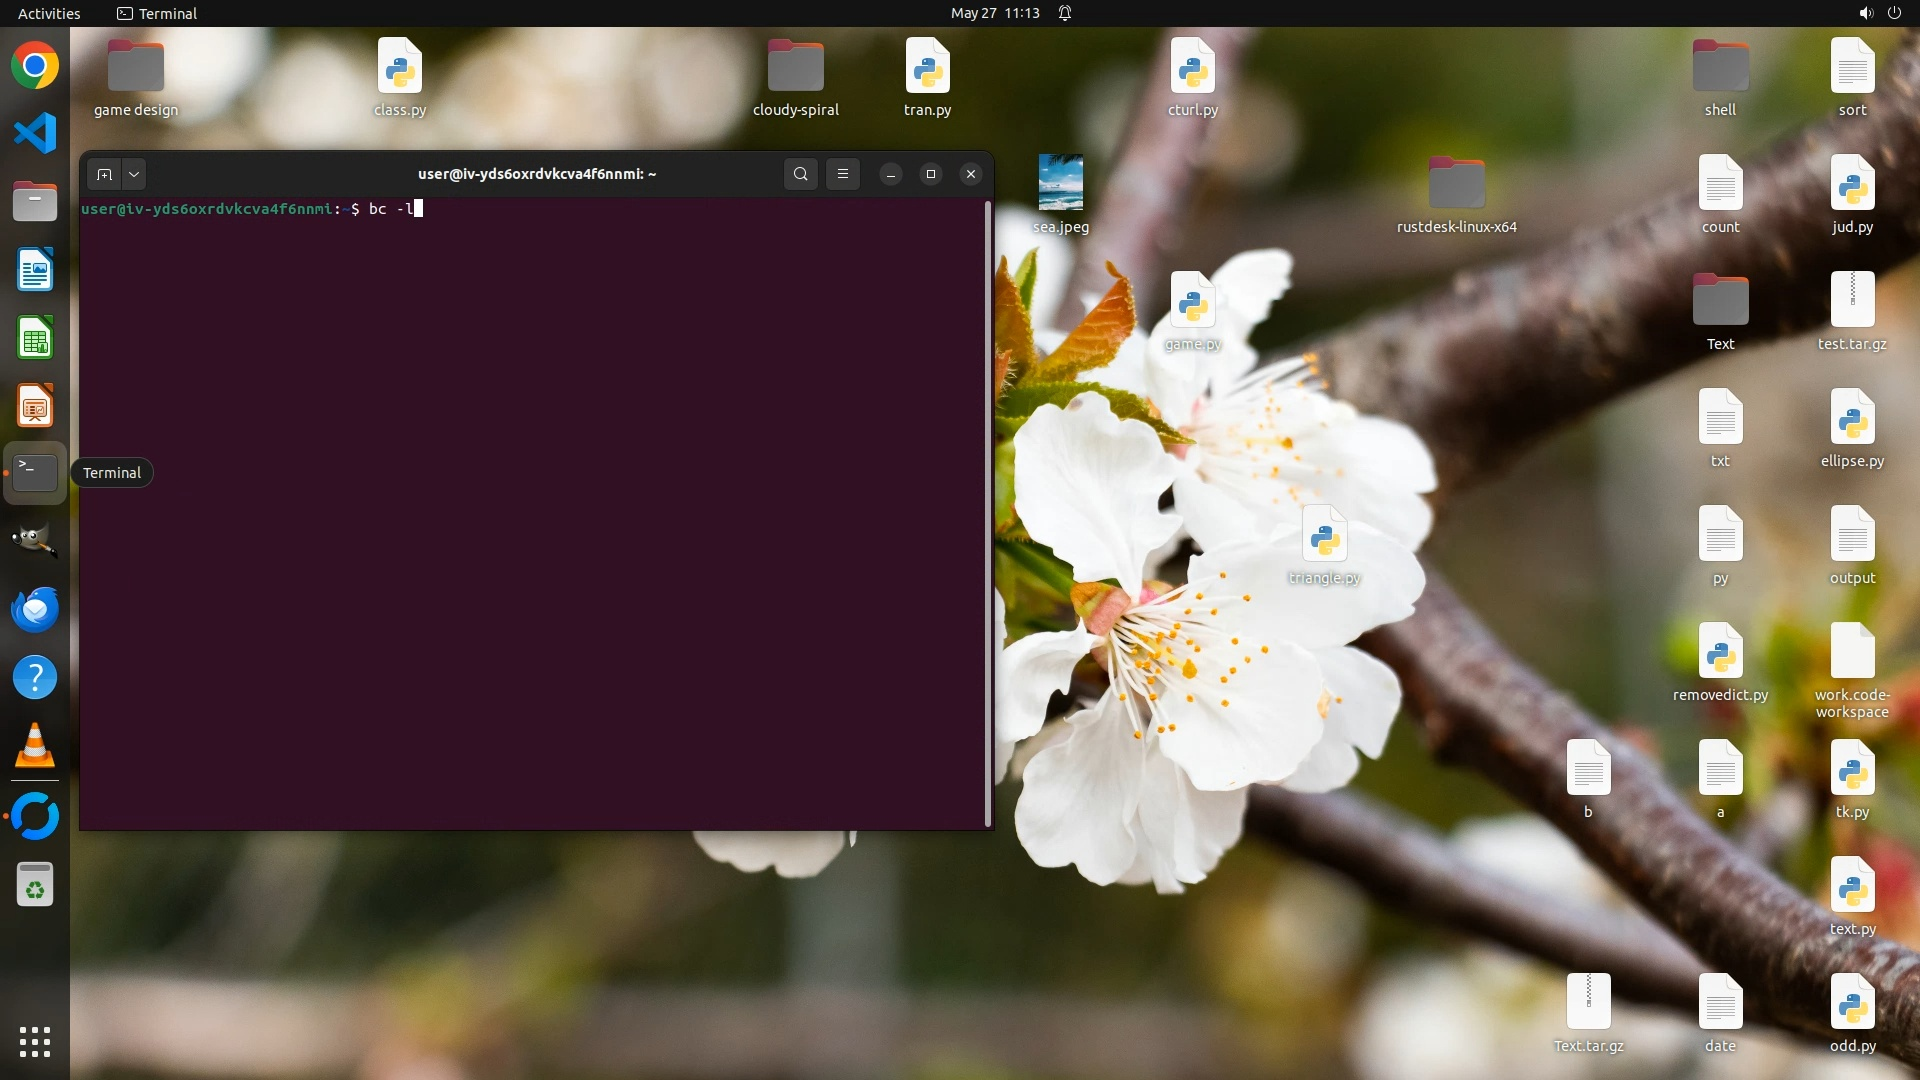Click the terminal search icon
The height and width of the screenshot is (1080, 1920).
[x=800, y=174]
